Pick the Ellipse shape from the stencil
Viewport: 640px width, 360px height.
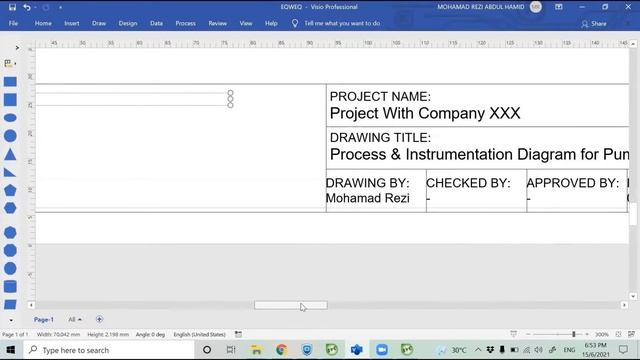click(10, 118)
